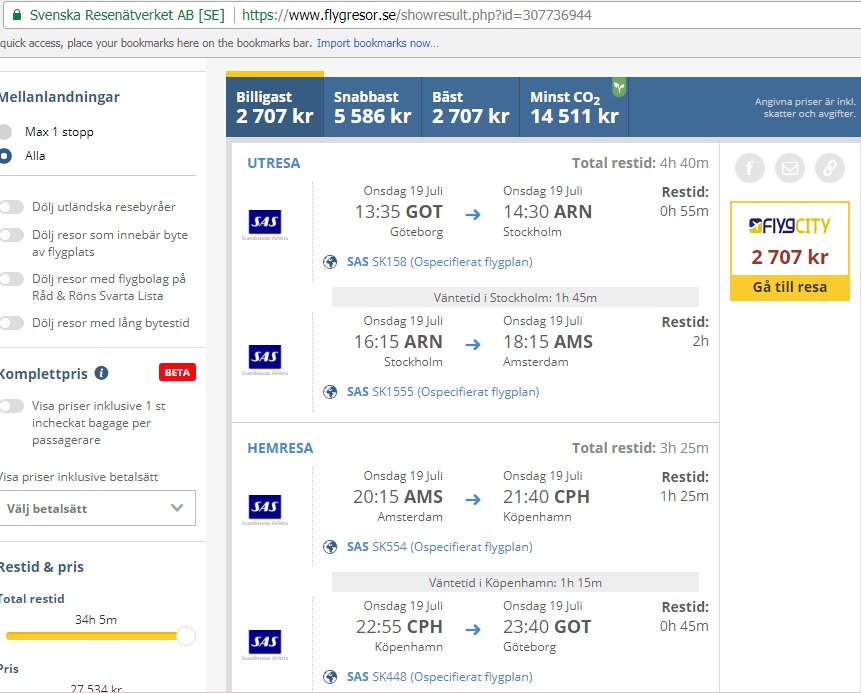Select the Max 1 stopp radio option
Viewport: 861px width, 693px height.
click(6, 132)
